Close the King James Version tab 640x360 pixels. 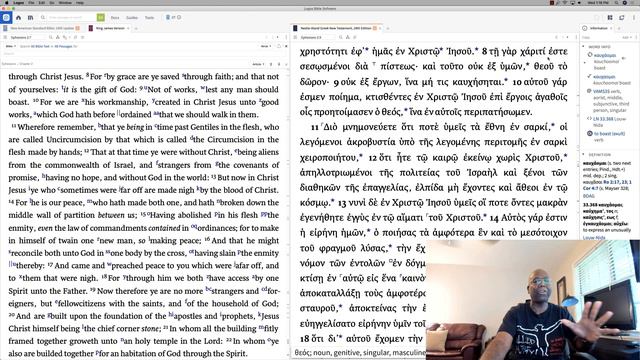[x=129, y=28]
